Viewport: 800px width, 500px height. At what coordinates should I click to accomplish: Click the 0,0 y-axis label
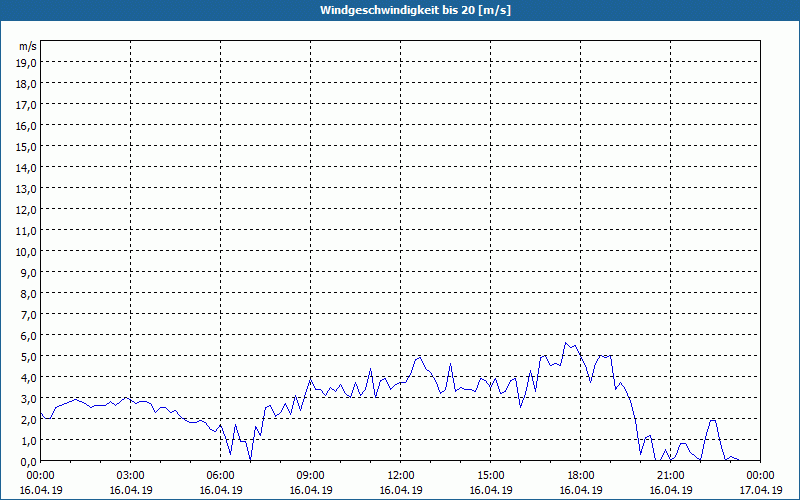(30, 462)
